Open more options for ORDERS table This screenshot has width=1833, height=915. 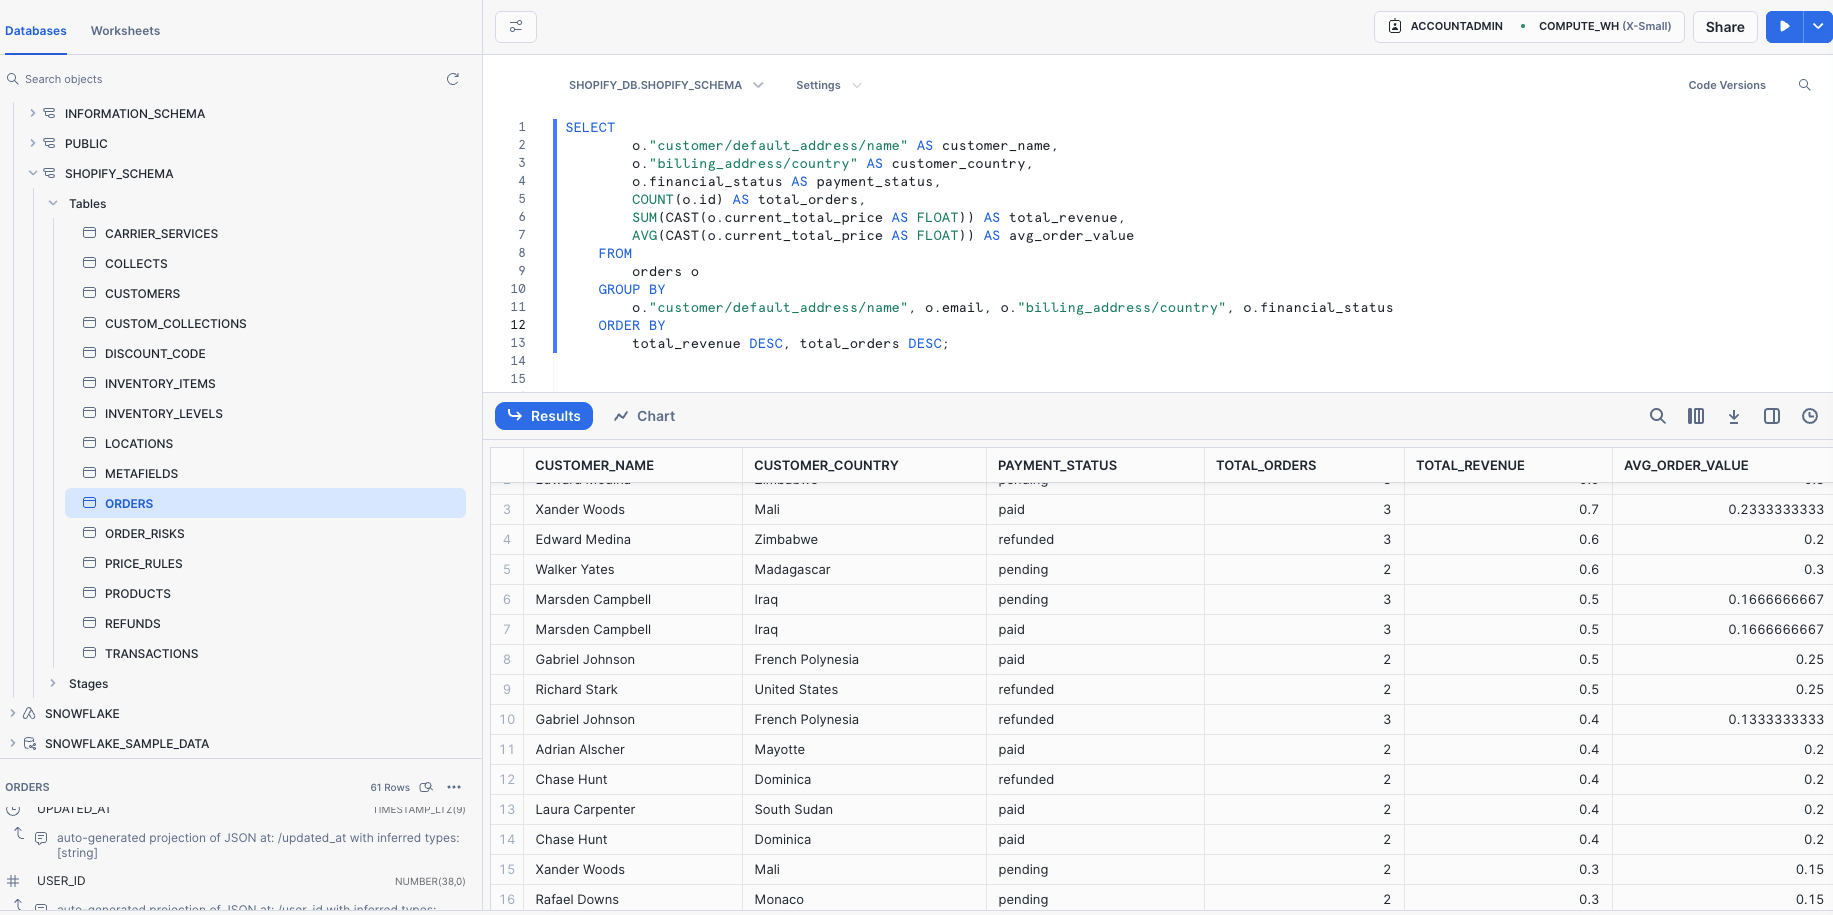[x=454, y=787]
